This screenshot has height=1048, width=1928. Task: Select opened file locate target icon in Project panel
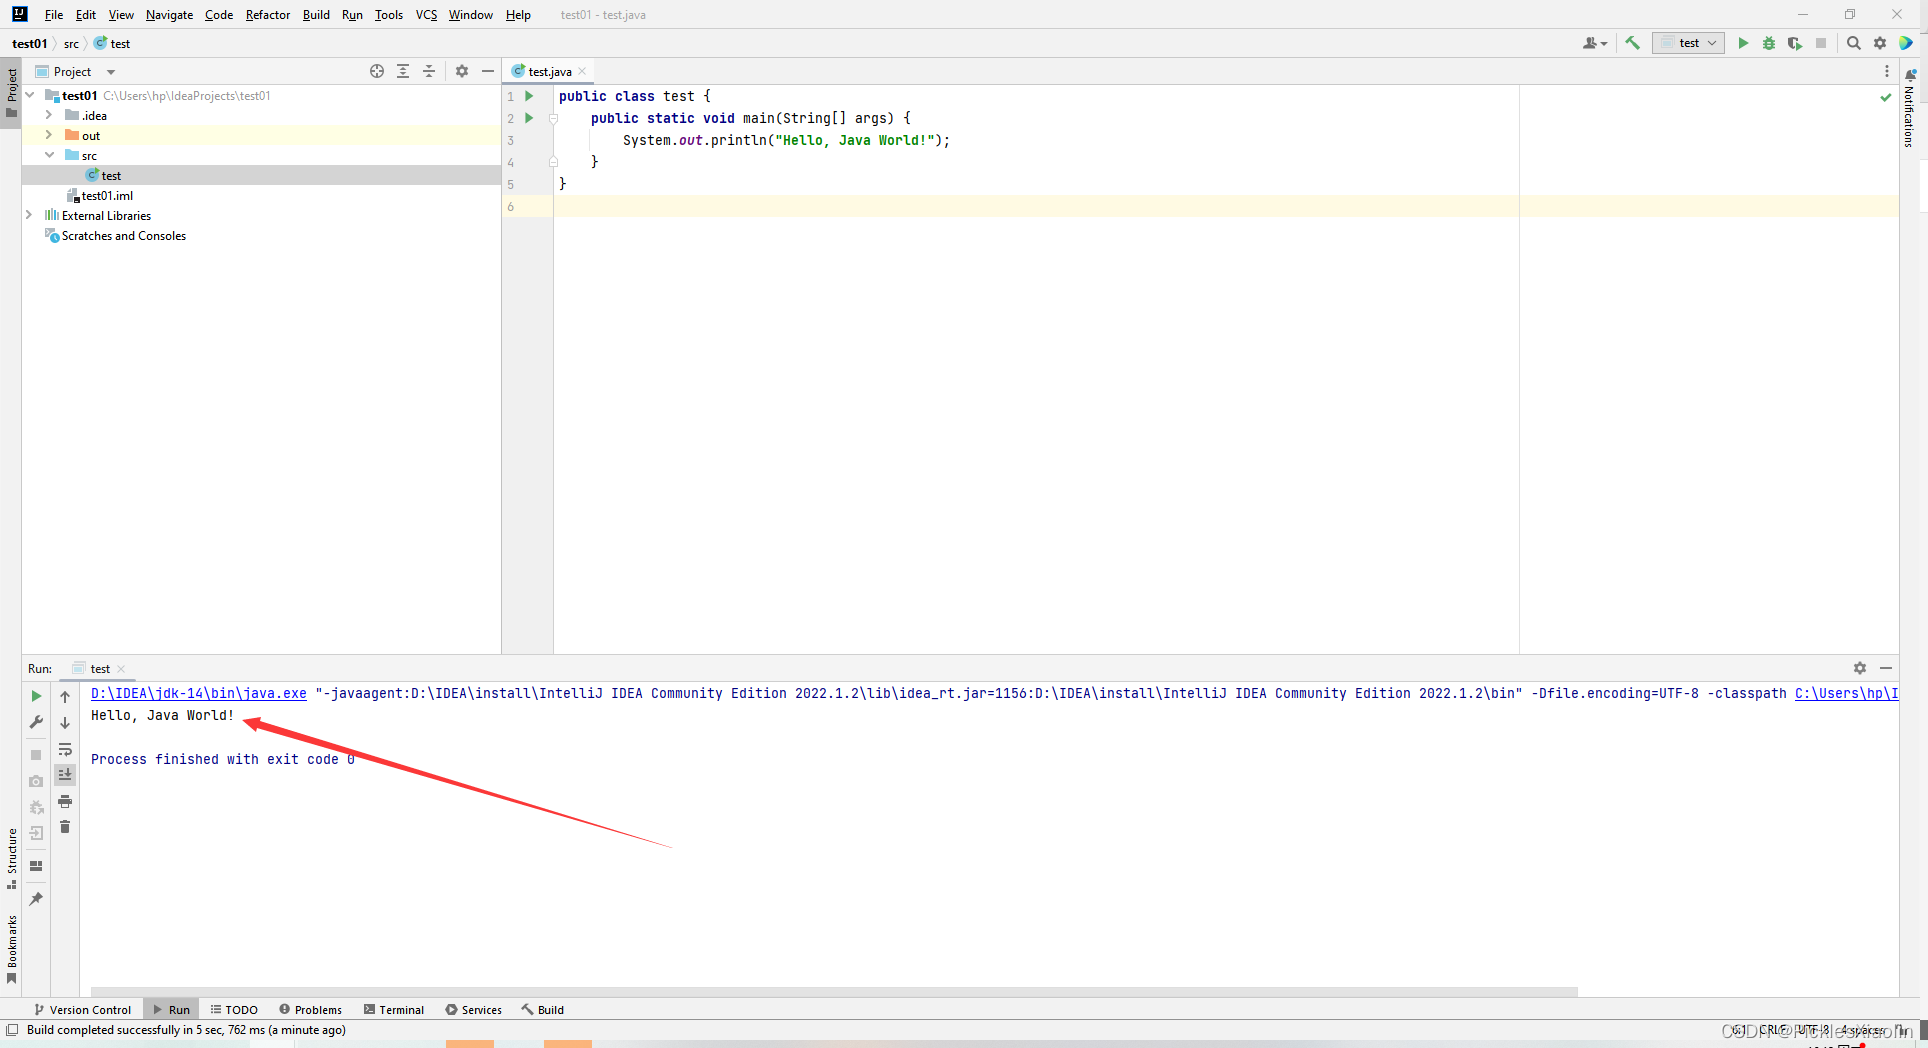(x=377, y=71)
